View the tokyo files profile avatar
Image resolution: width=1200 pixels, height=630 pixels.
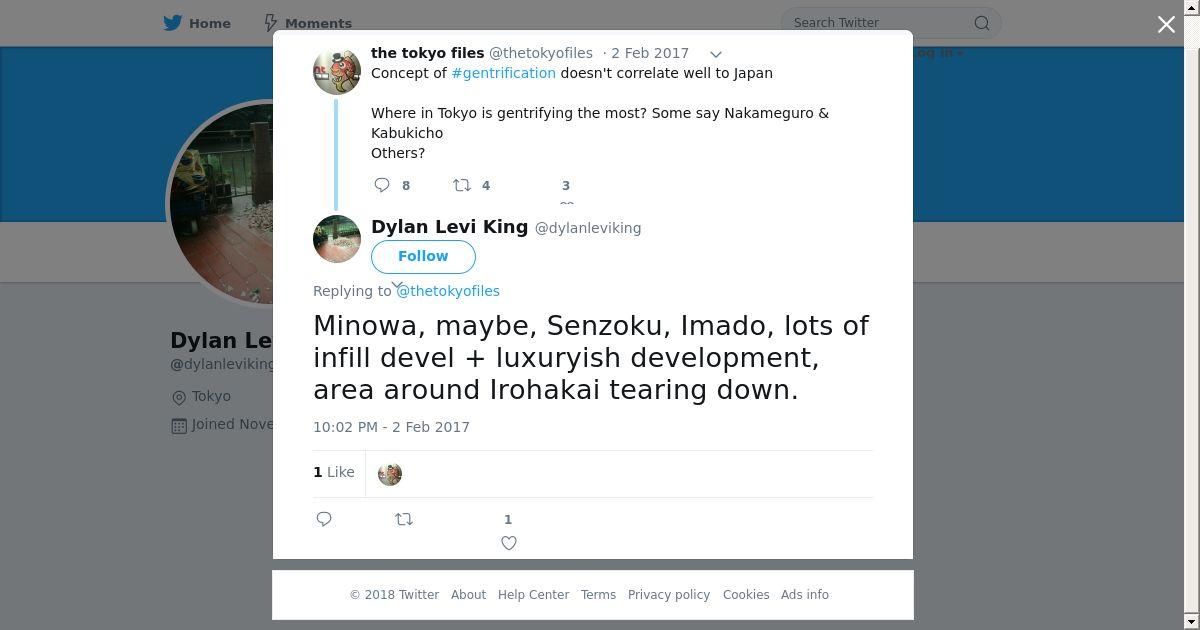337,71
